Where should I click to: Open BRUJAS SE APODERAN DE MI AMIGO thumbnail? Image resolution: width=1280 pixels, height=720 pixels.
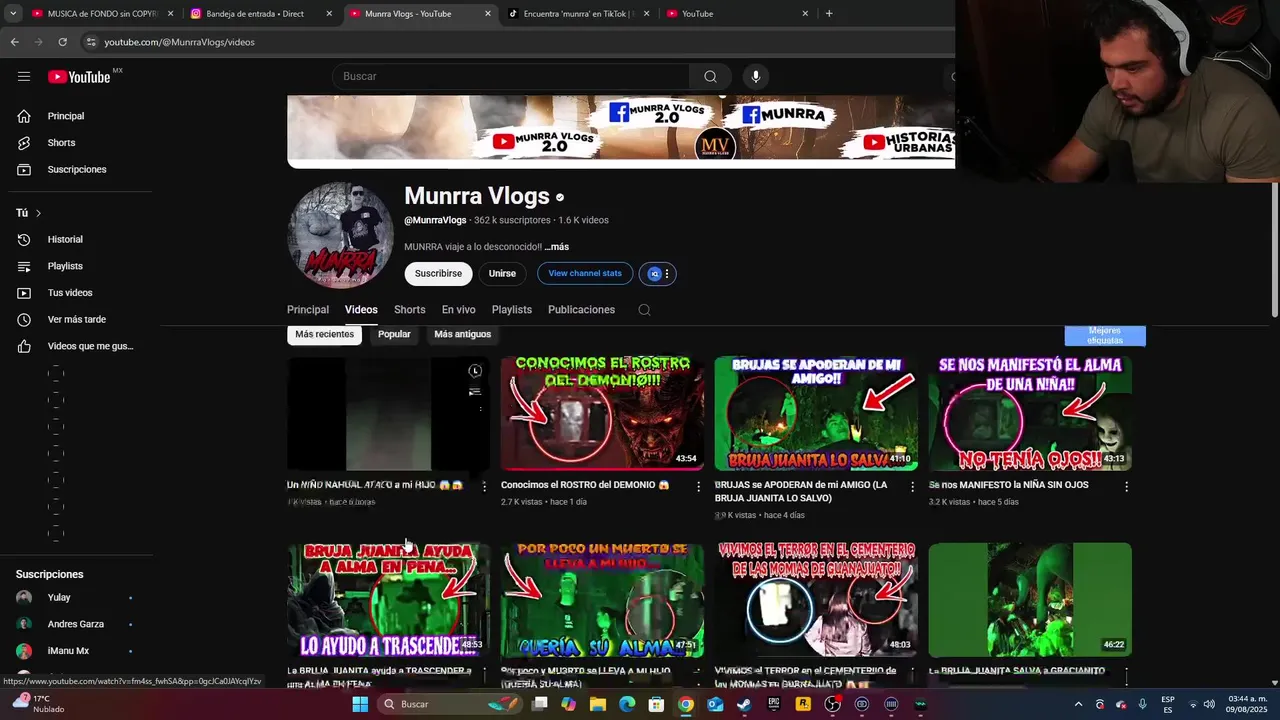pos(816,413)
